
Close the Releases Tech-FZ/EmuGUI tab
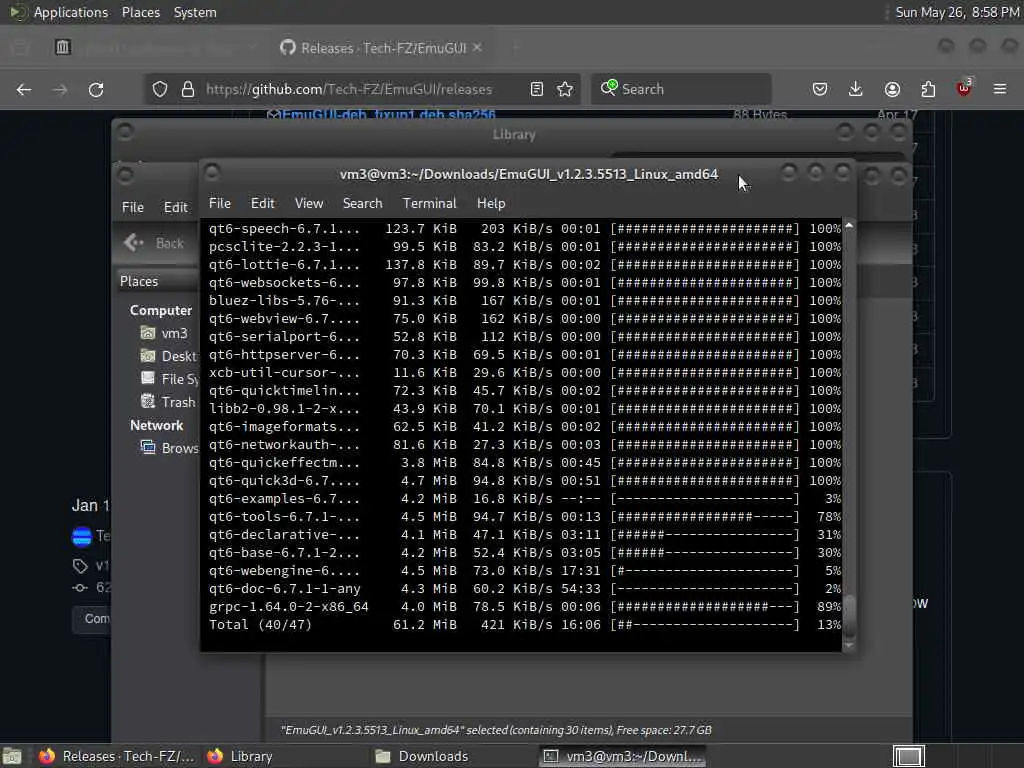click(477, 47)
